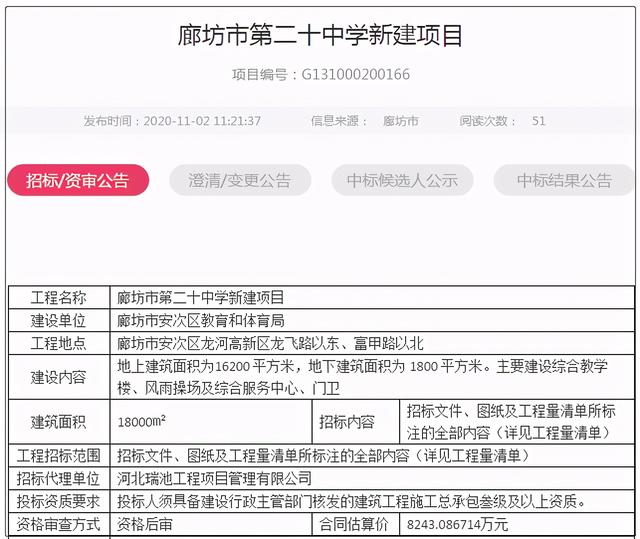
Task: Click the 建筑面积 label cell
Action: pyautogui.click(x=59, y=421)
